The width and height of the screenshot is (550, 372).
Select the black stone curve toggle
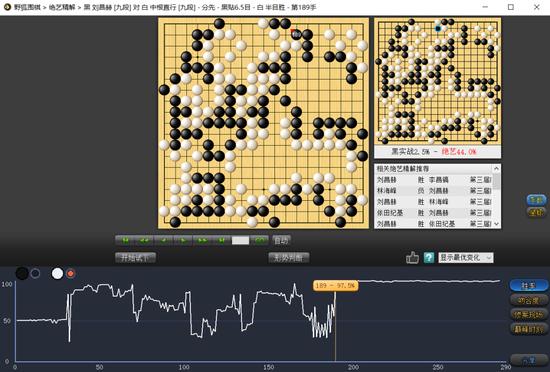(x=22, y=273)
